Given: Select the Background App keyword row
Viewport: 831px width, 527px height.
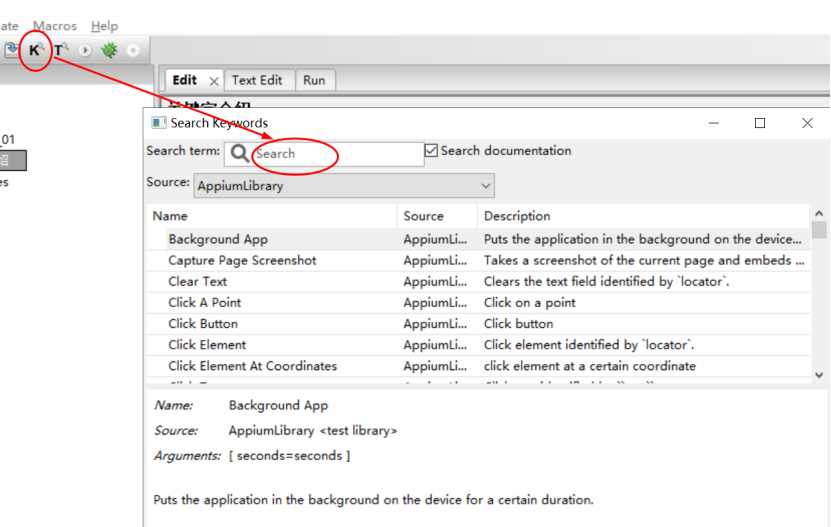Looking at the screenshot, I should [479, 239].
